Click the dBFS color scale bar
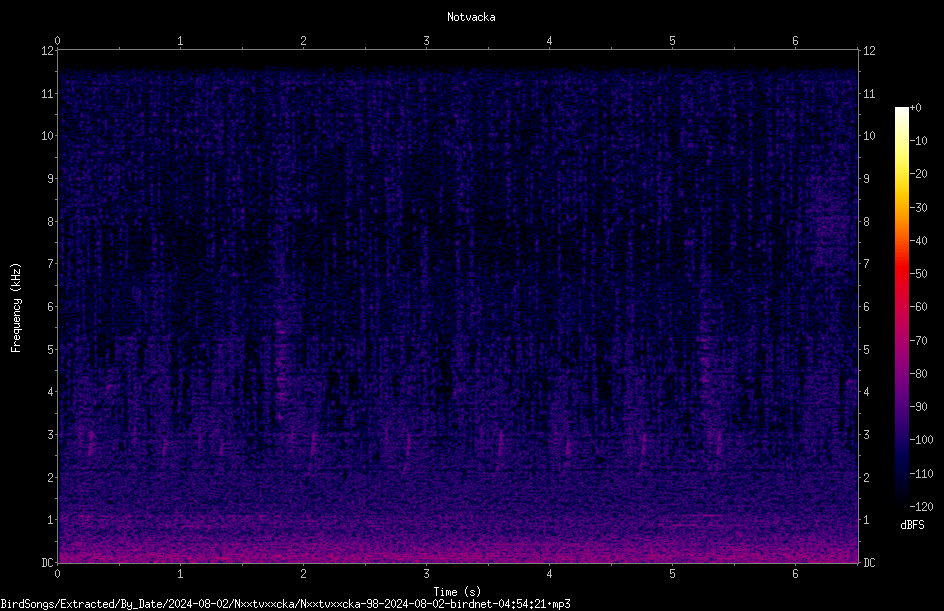944x611 pixels. pos(901,307)
